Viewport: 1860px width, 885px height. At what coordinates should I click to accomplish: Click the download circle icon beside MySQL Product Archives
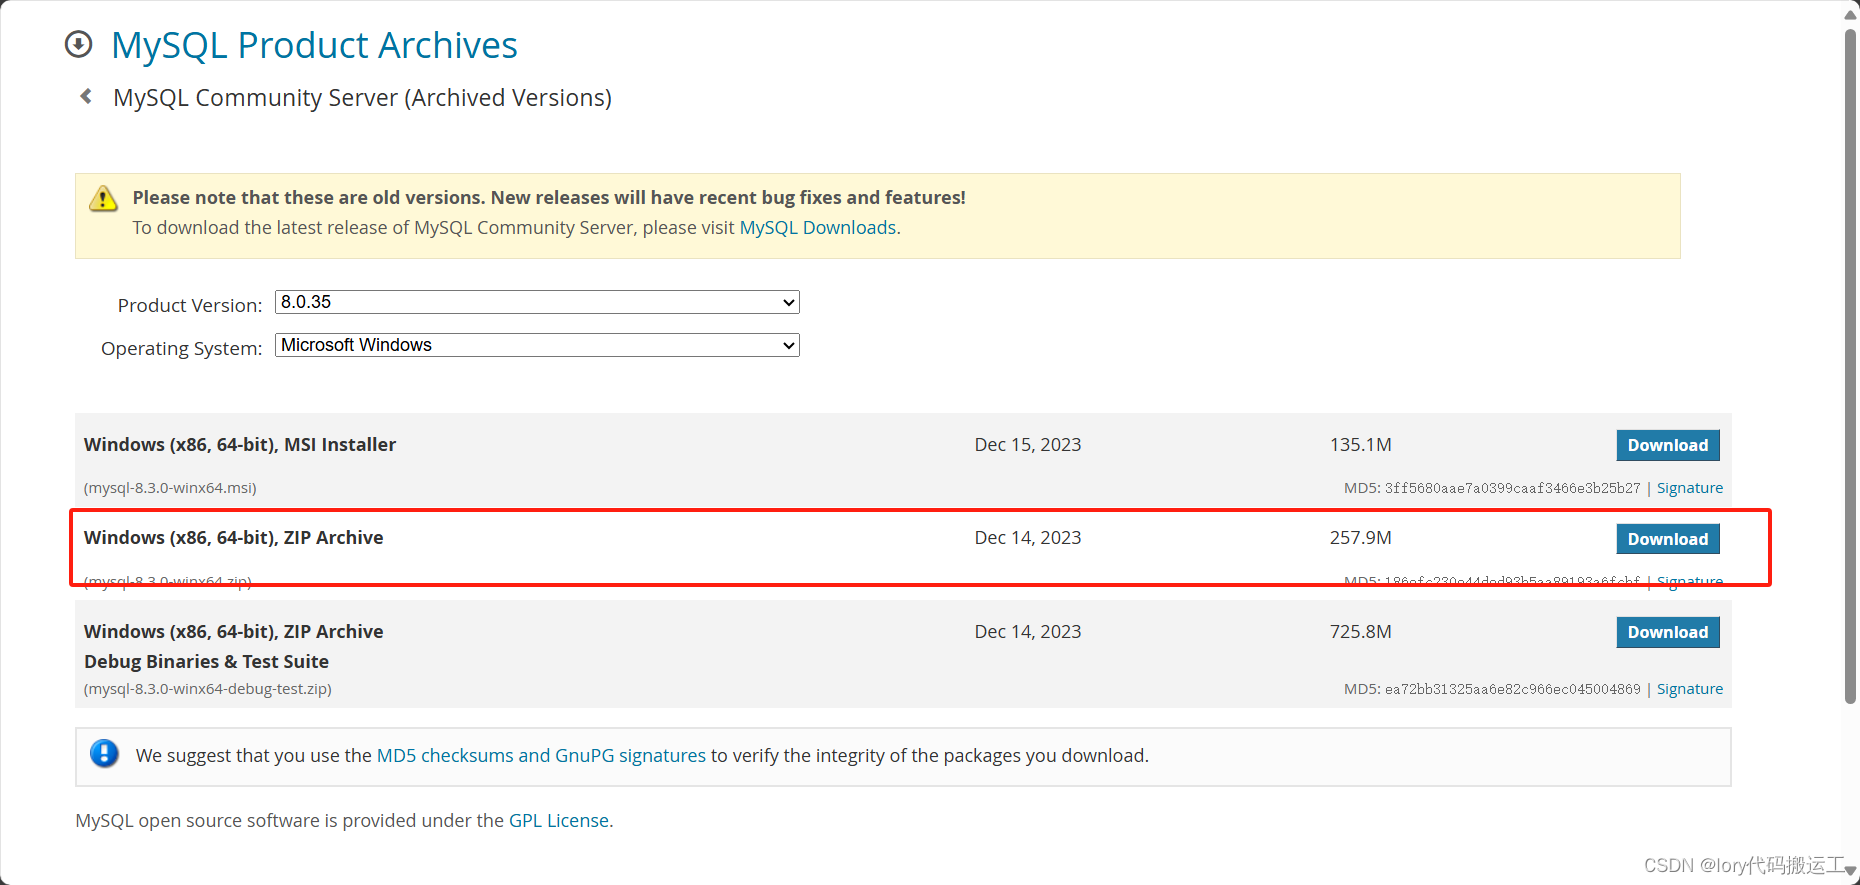pos(78,44)
